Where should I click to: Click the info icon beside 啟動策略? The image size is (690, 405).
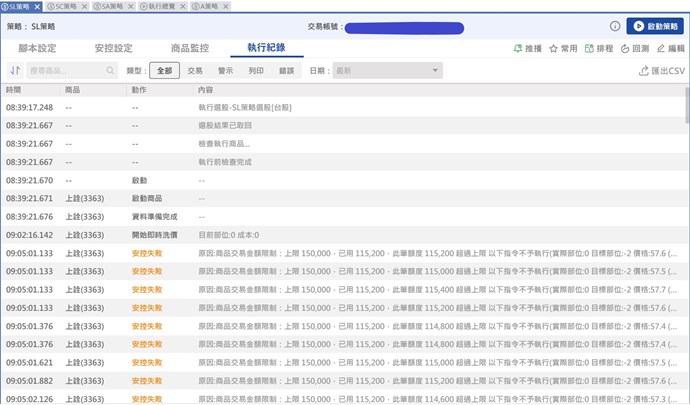614,26
